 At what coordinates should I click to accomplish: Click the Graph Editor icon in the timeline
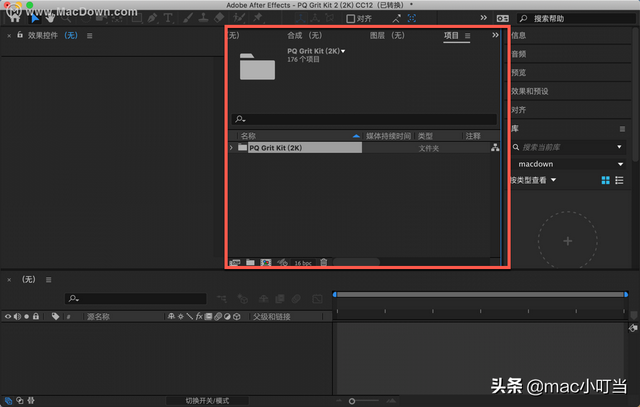click(x=317, y=299)
